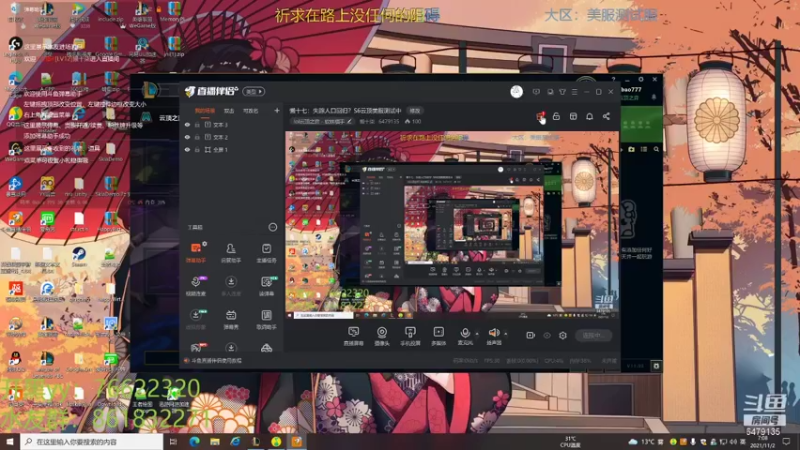This screenshot has width=800, height=450.
Task: Share the stream via share icon
Action: [x=606, y=116]
